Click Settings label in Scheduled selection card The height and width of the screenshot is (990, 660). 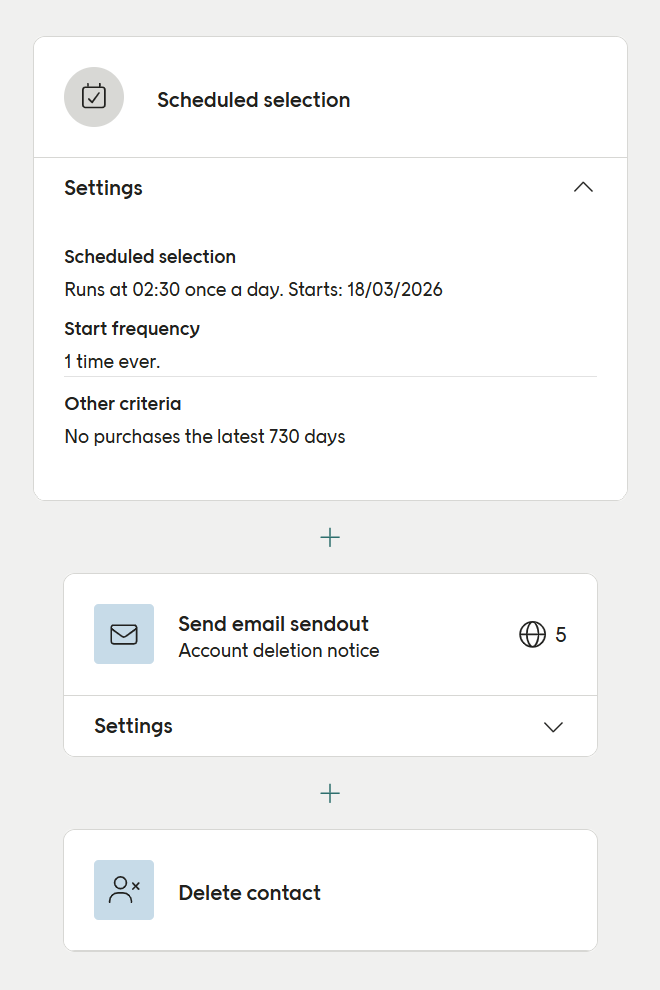103,188
